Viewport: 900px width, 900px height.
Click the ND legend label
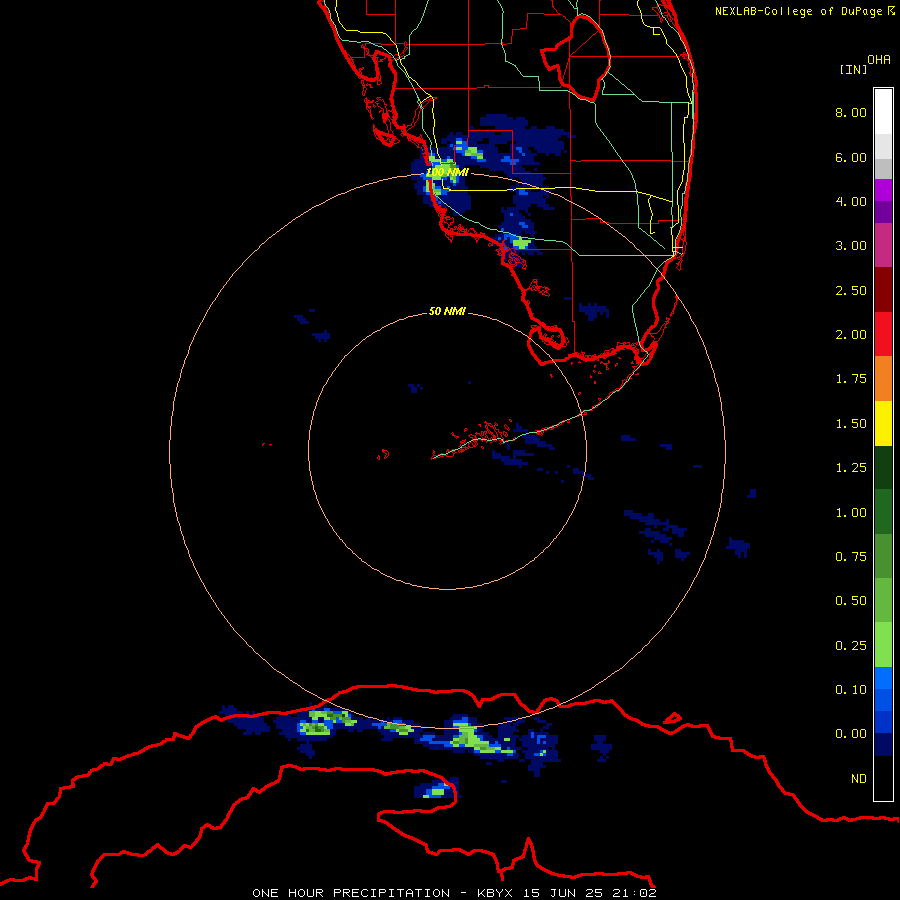(x=859, y=779)
